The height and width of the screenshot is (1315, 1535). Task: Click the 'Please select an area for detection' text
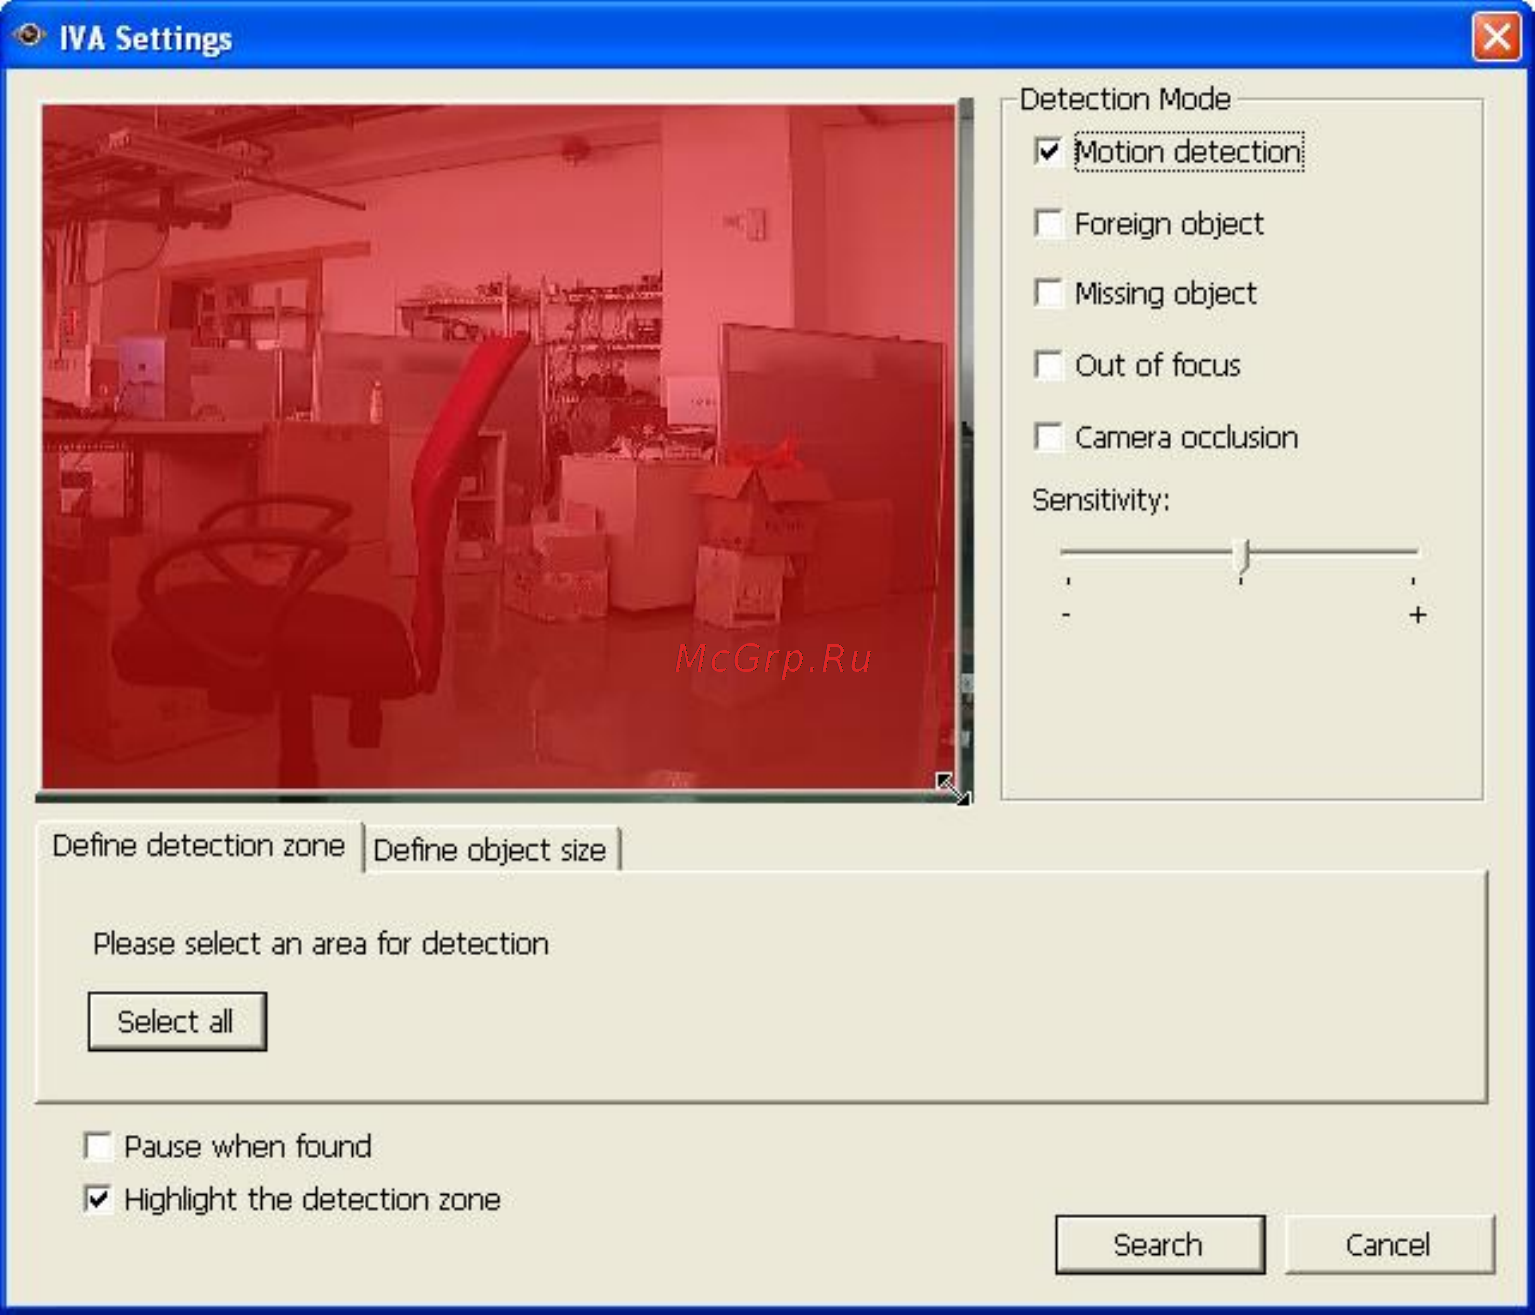(x=320, y=943)
